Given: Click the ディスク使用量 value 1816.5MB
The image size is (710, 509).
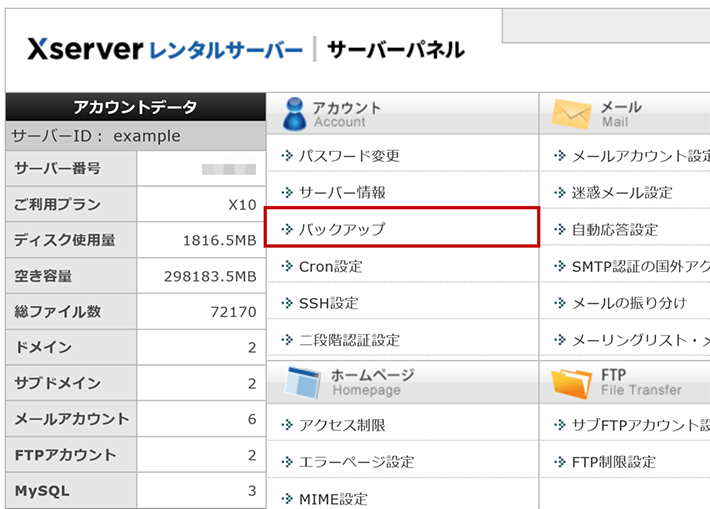Looking at the screenshot, I should click(x=220, y=240).
